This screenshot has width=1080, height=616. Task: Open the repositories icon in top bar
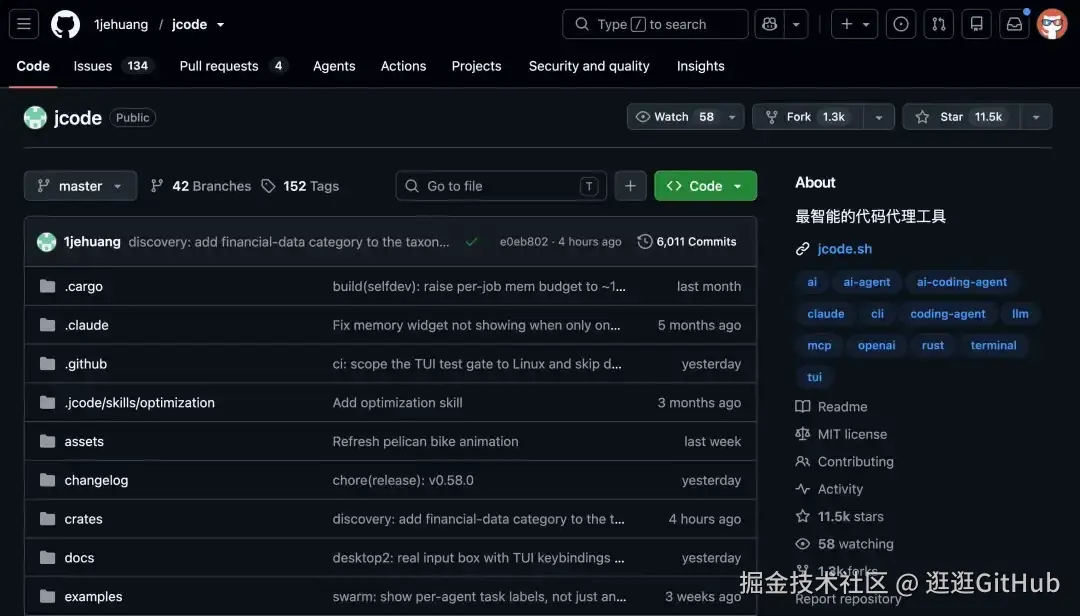(x=976, y=24)
